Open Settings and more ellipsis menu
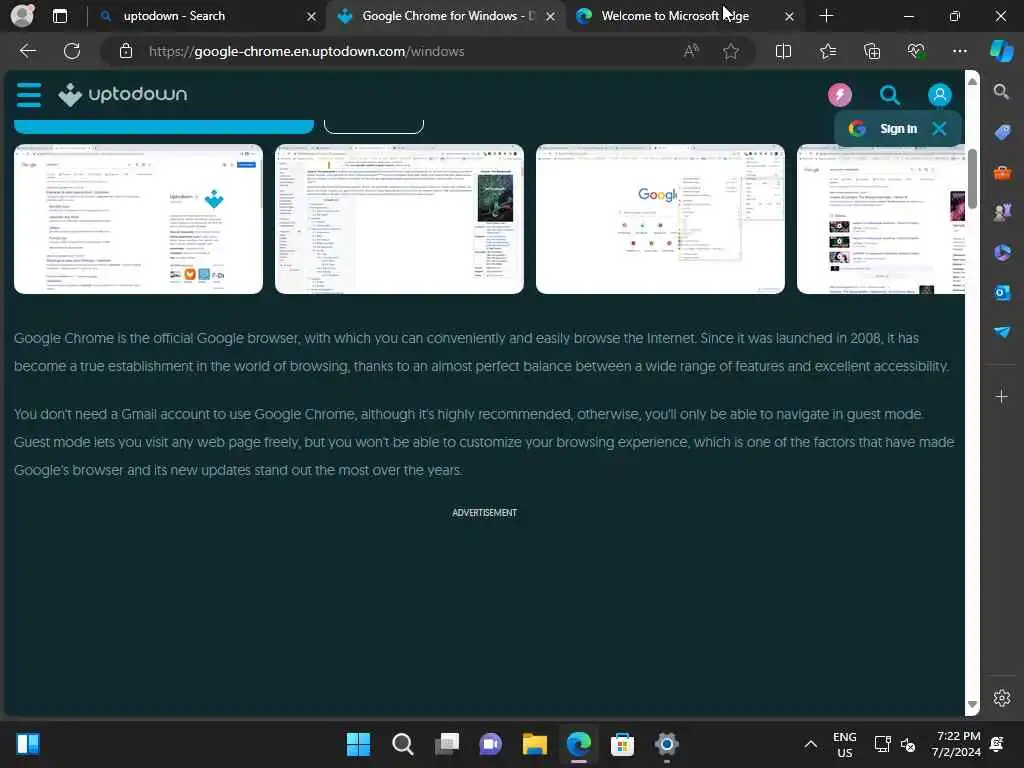The image size is (1024, 768). pos(959,51)
